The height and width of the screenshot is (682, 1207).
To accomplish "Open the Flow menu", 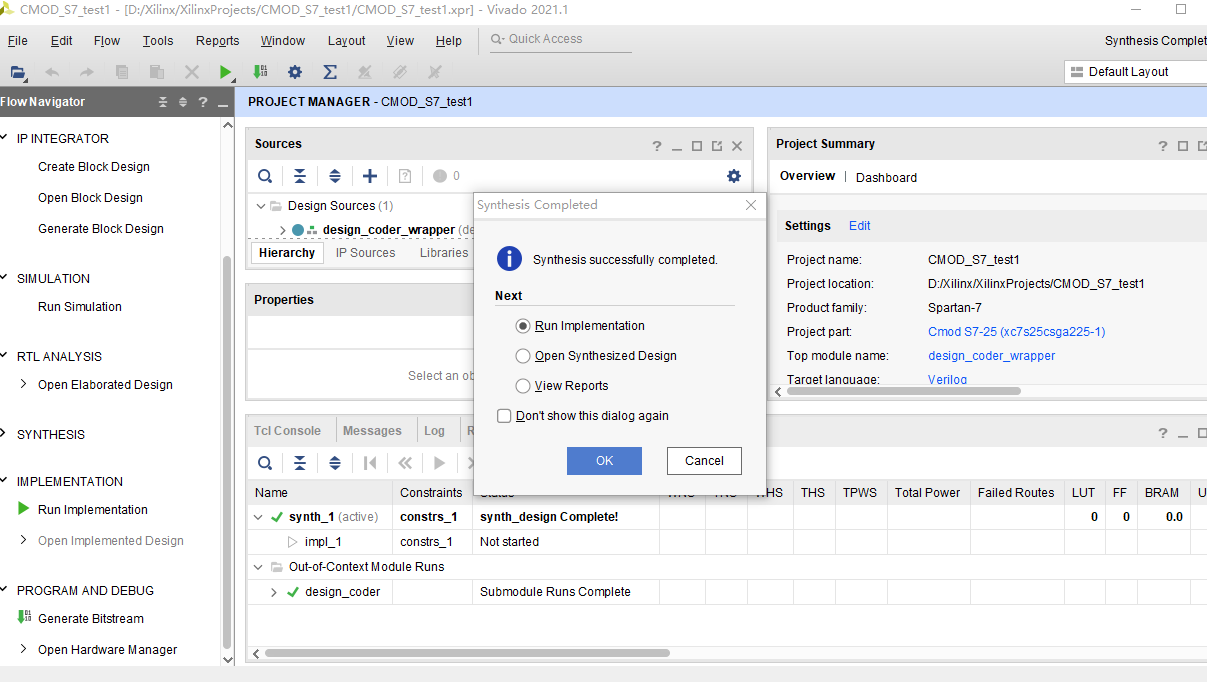I will pos(107,41).
